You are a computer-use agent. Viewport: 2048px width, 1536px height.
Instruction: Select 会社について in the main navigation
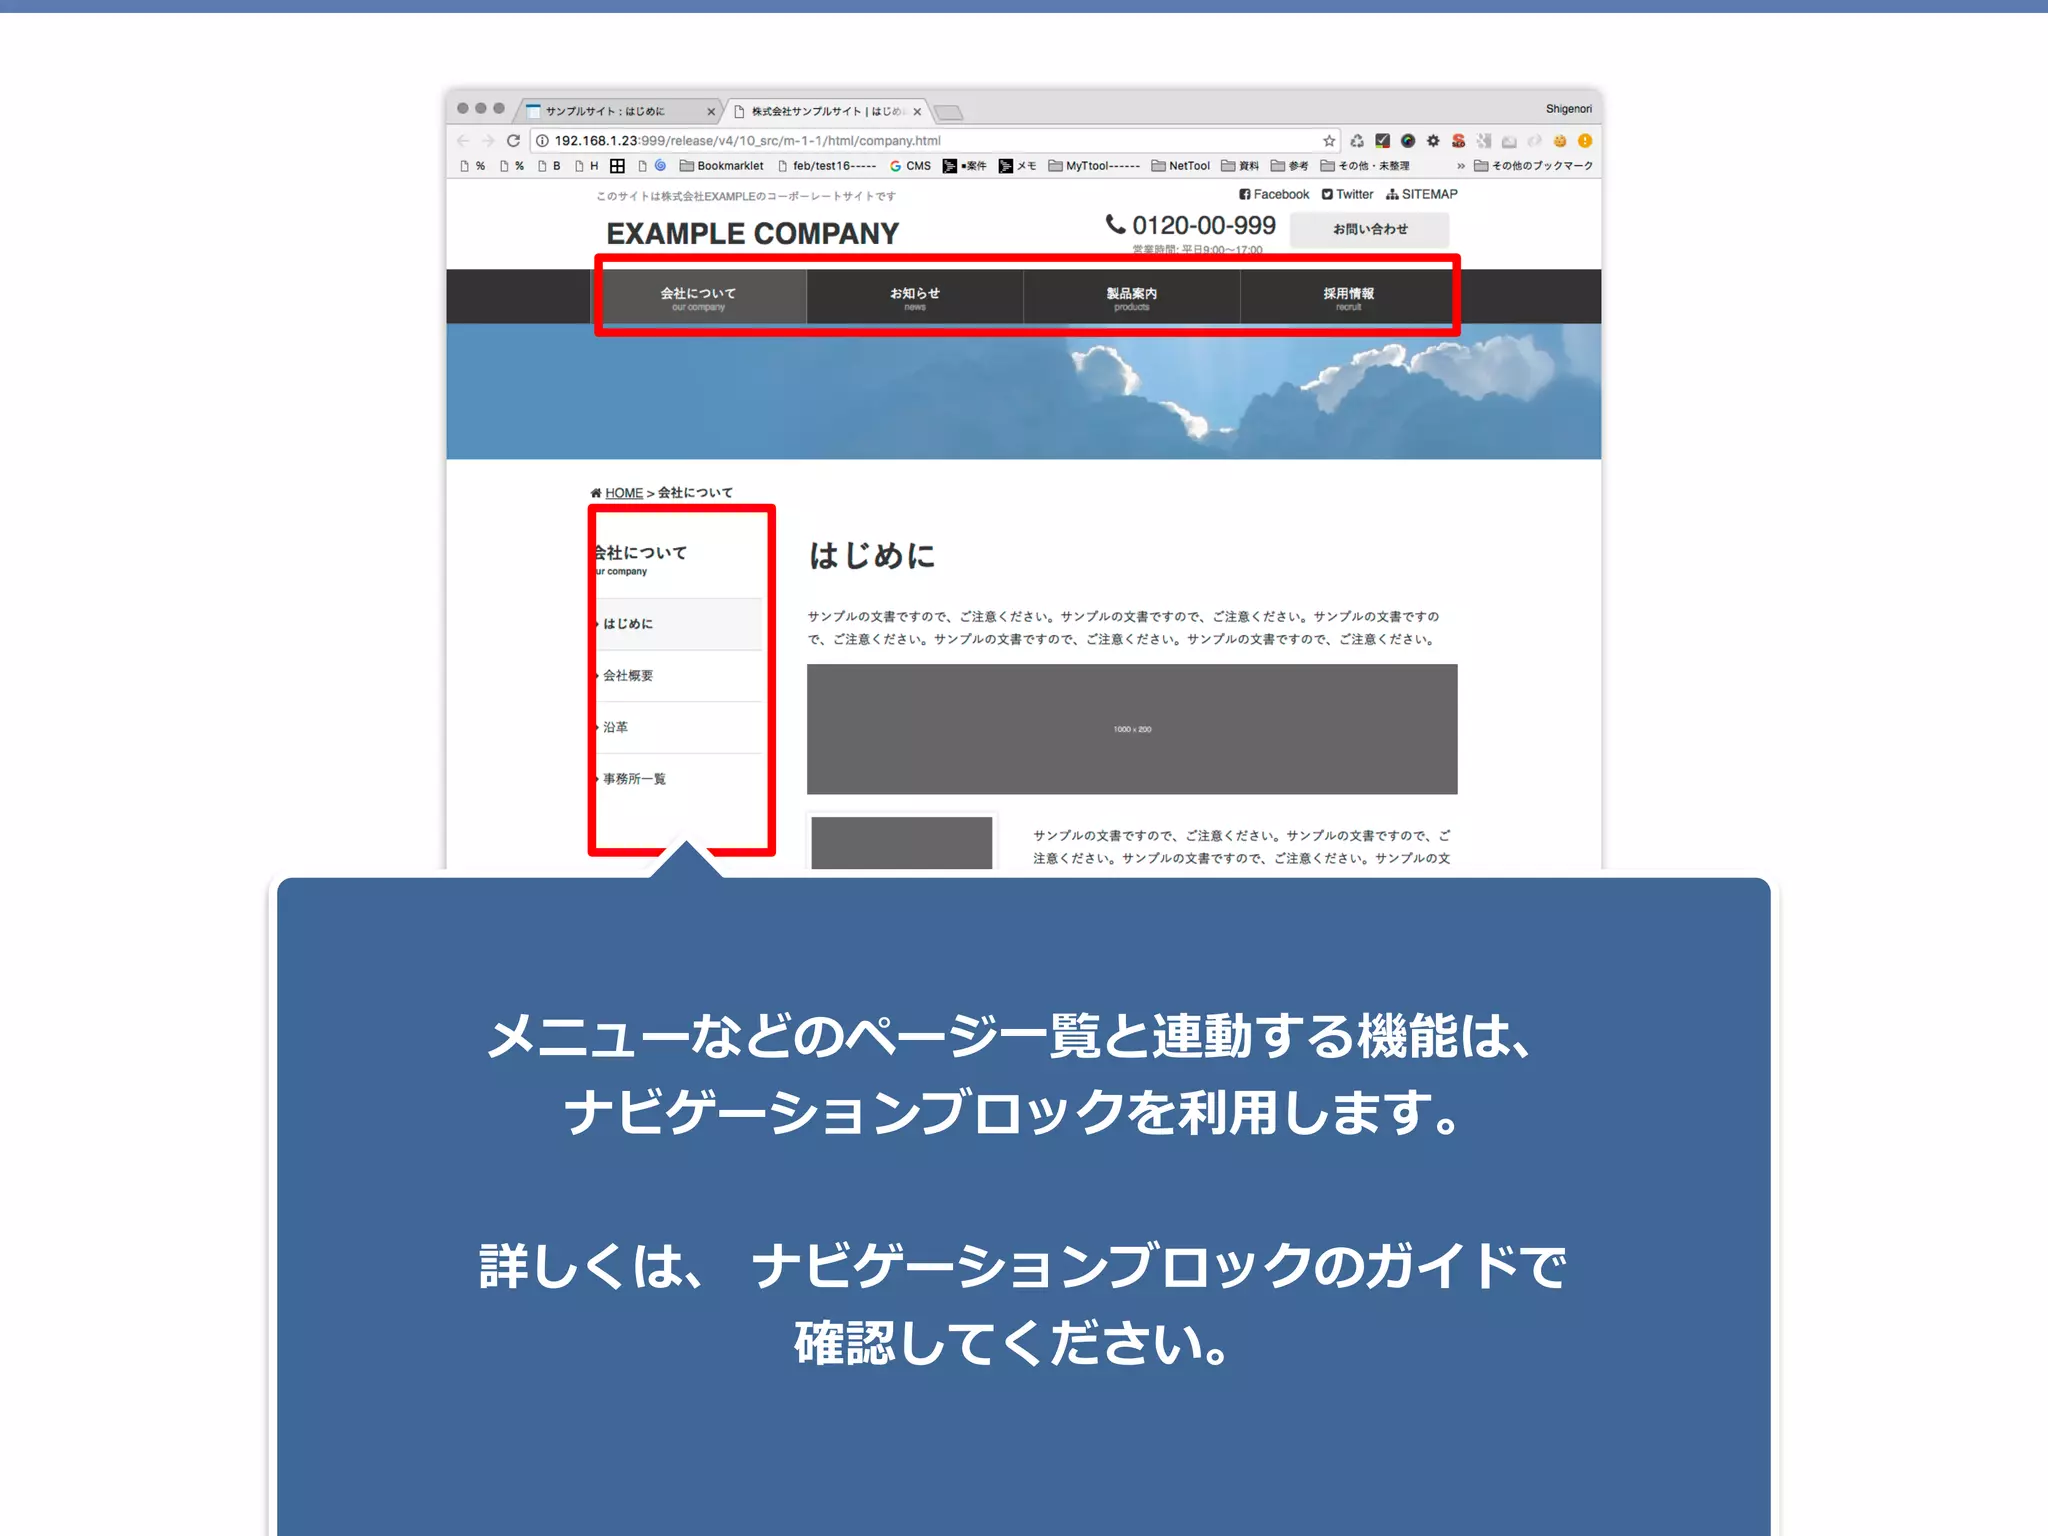[698, 297]
